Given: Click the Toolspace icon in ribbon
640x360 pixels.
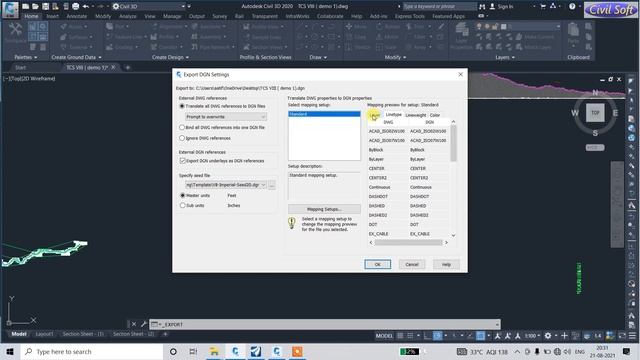Looking at the screenshot, I should coord(15,33).
